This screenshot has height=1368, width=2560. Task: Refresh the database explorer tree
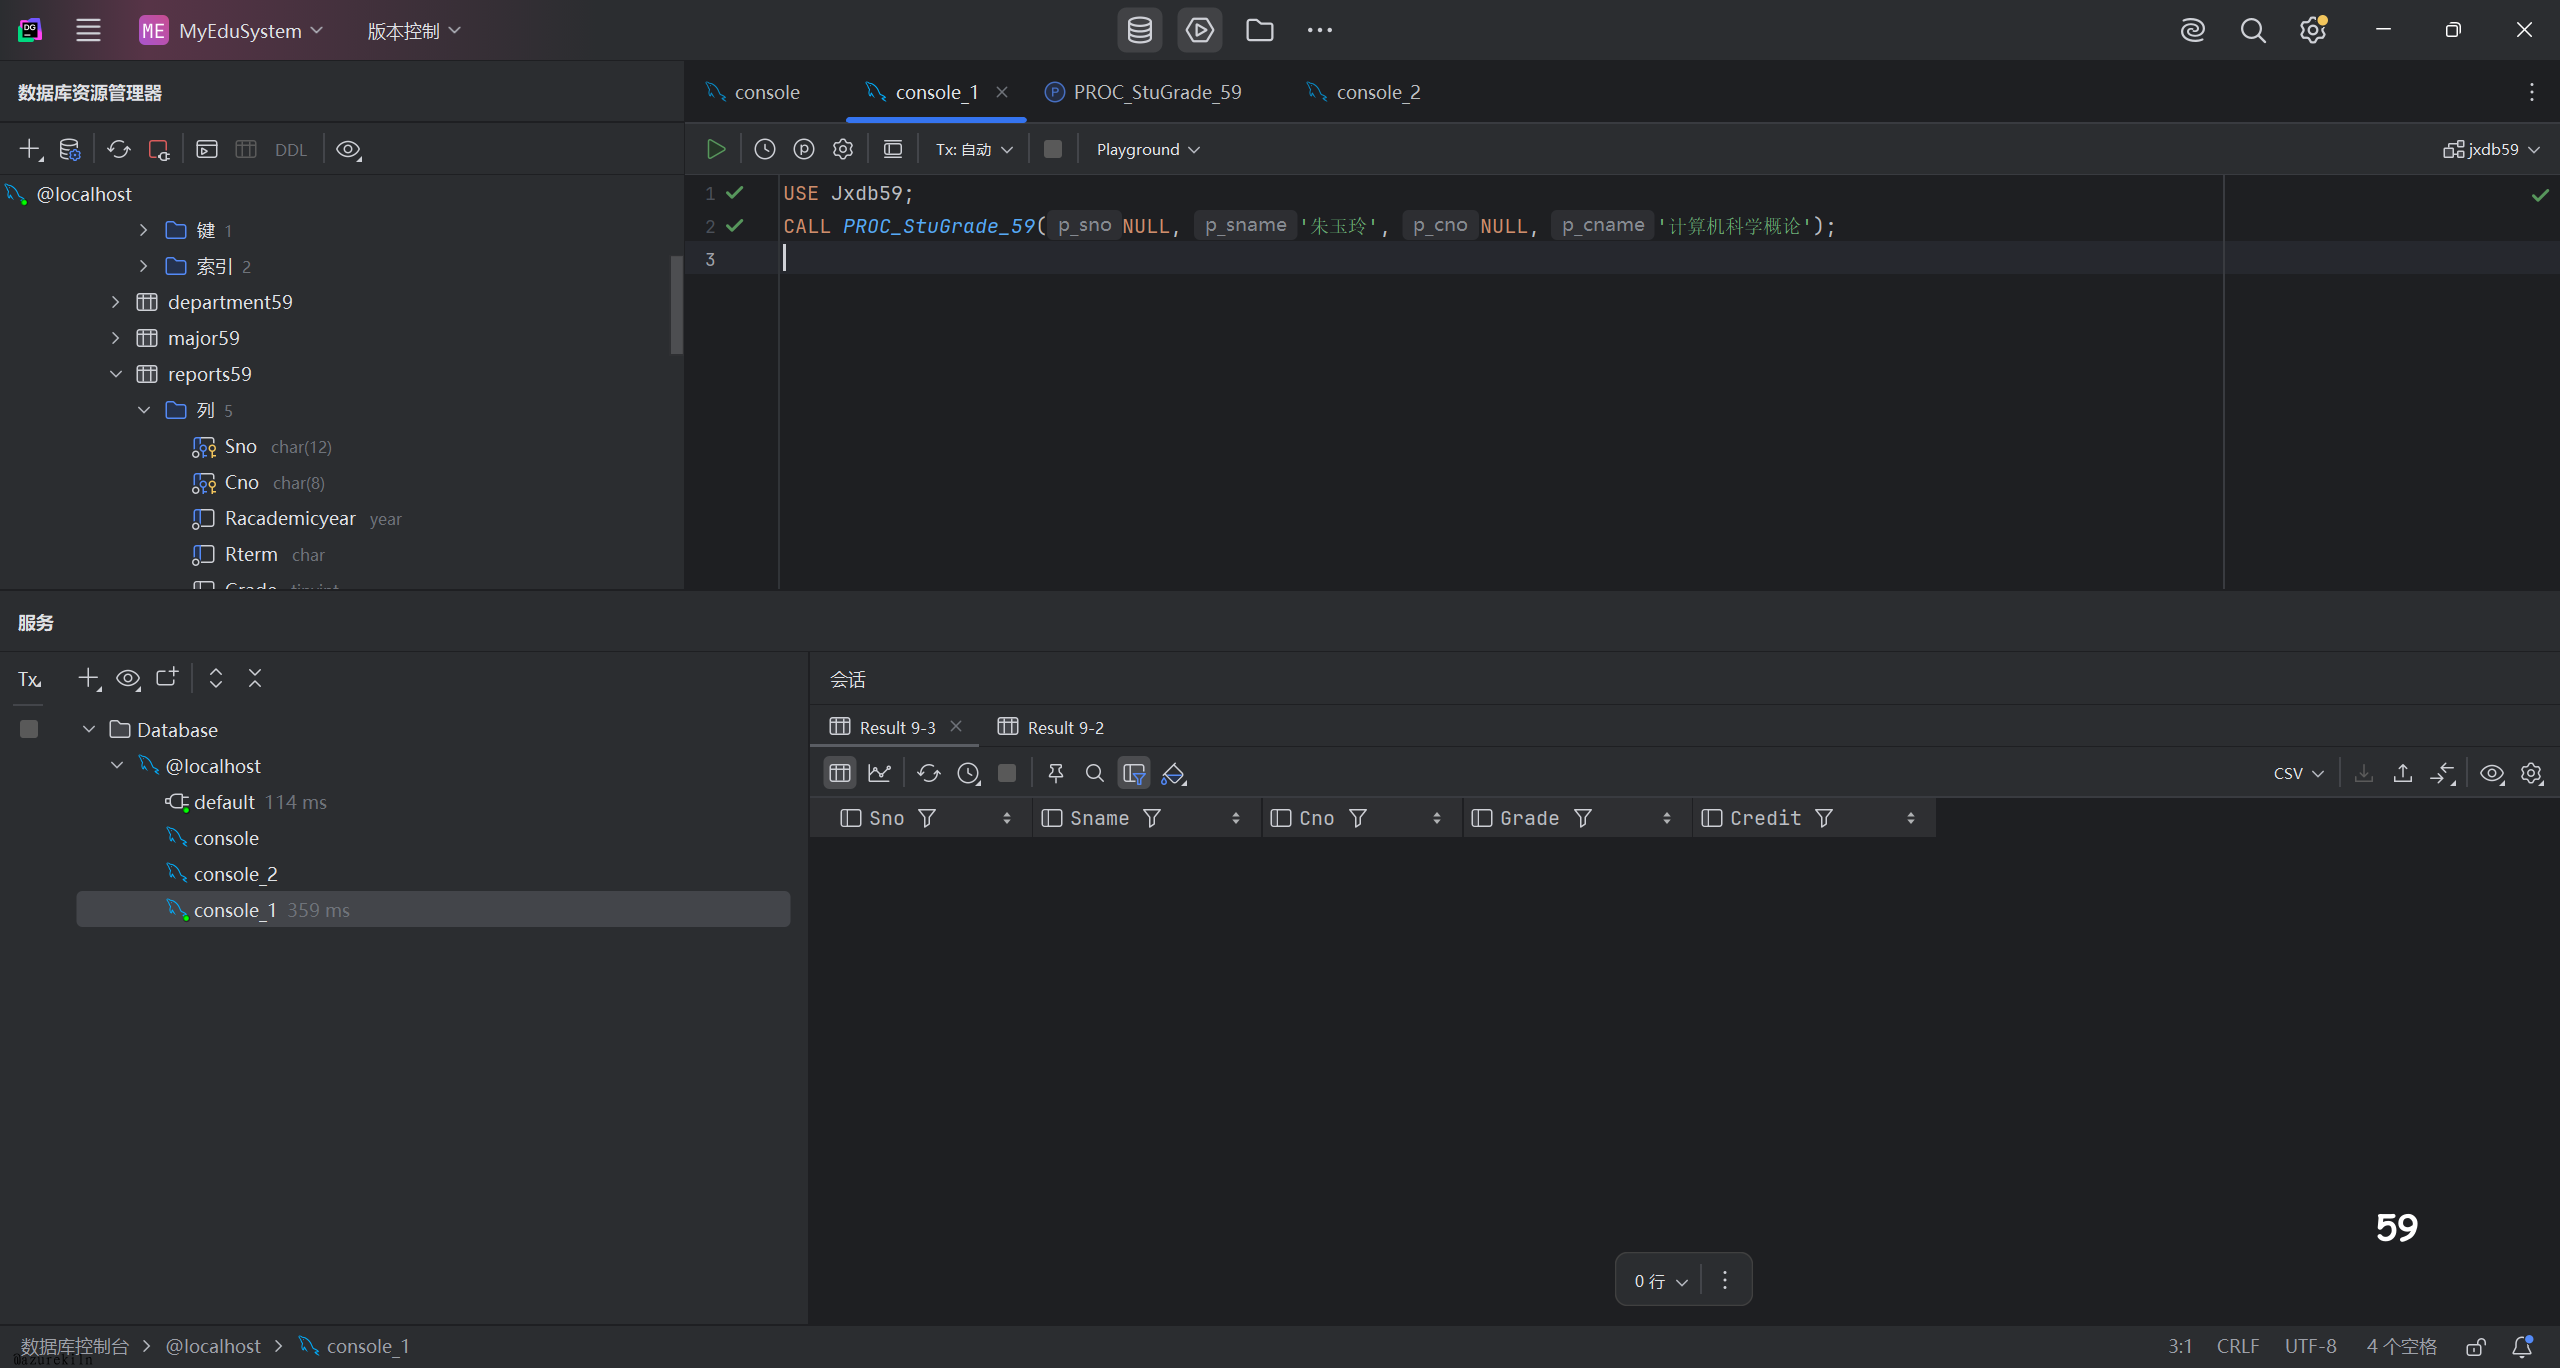[x=119, y=149]
